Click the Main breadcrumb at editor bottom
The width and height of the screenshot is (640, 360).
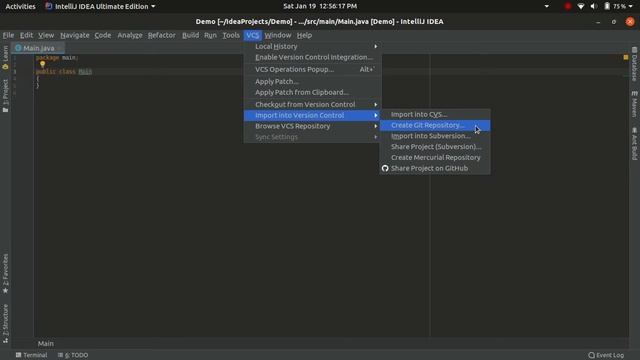[x=46, y=344]
